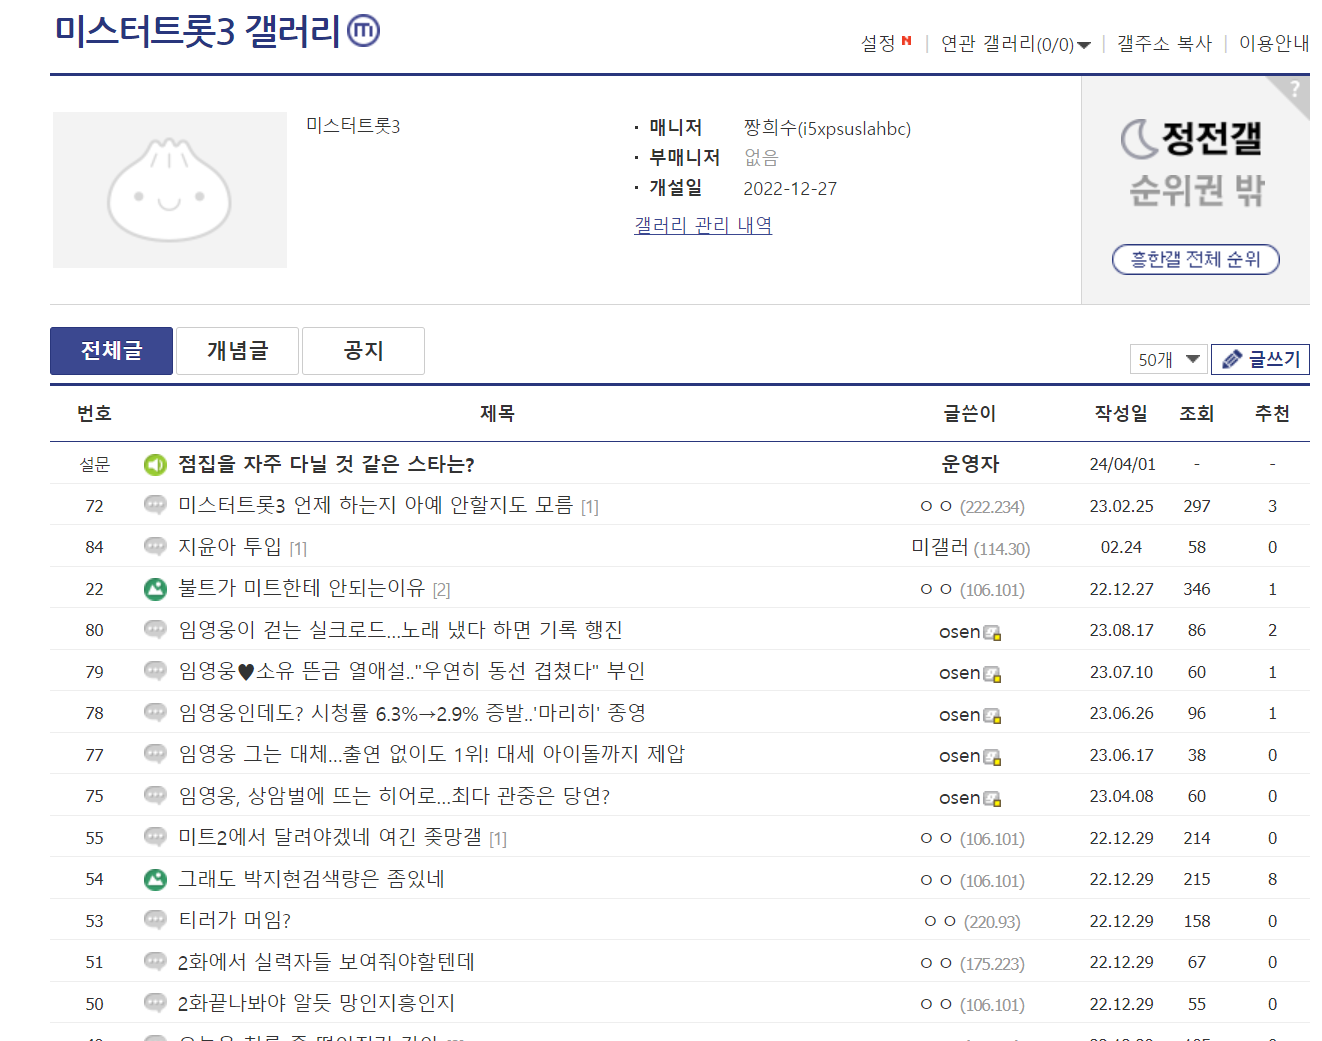This screenshot has height=1041, width=1322.
Task: Open post 미트2에서 달려야겠네 여긴 좆망갤
Action: pyautogui.click(x=330, y=837)
